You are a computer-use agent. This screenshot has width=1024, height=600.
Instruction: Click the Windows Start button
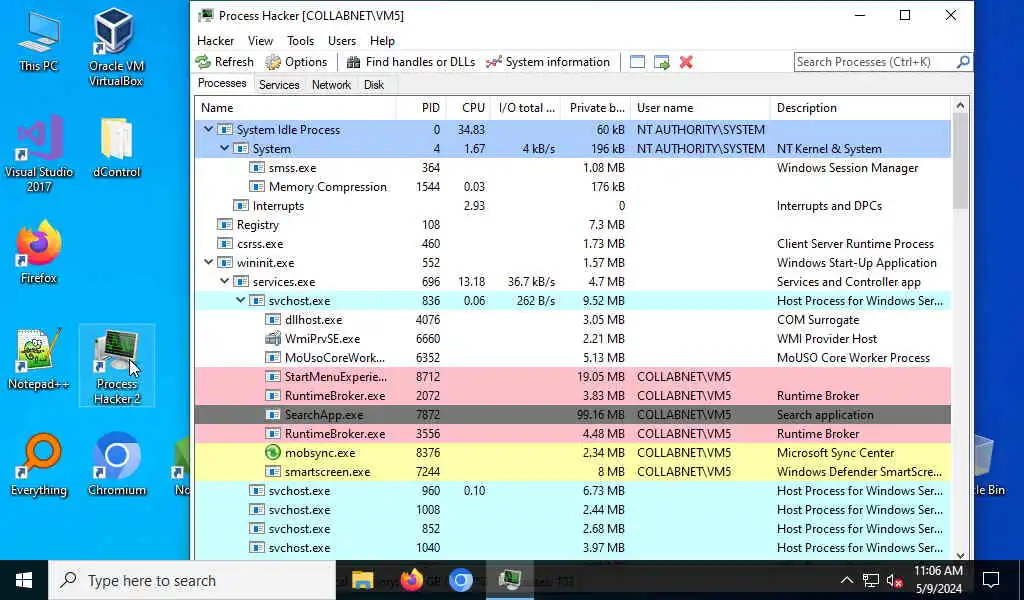[x=24, y=580]
